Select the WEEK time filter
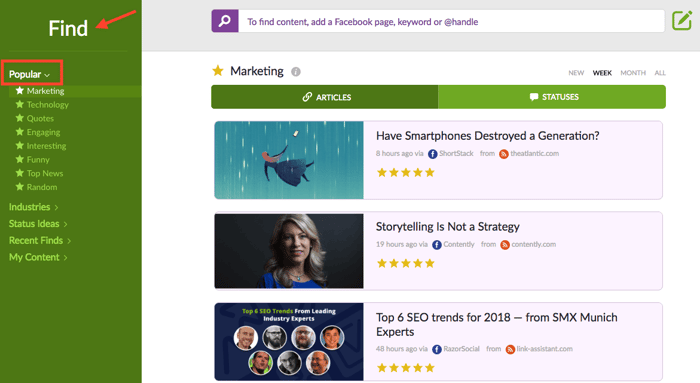This screenshot has width=700, height=383. pos(602,73)
